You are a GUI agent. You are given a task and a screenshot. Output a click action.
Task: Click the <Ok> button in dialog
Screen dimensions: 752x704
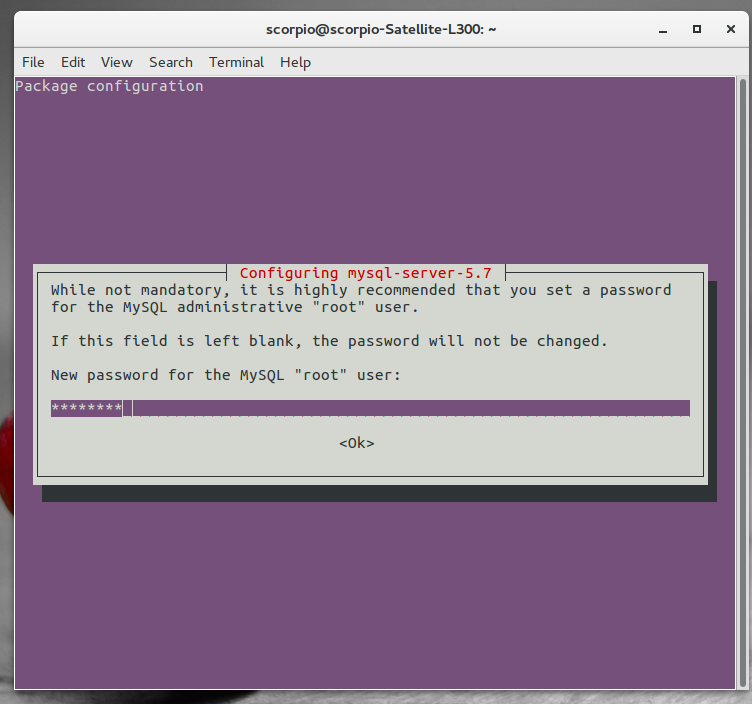(356, 443)
